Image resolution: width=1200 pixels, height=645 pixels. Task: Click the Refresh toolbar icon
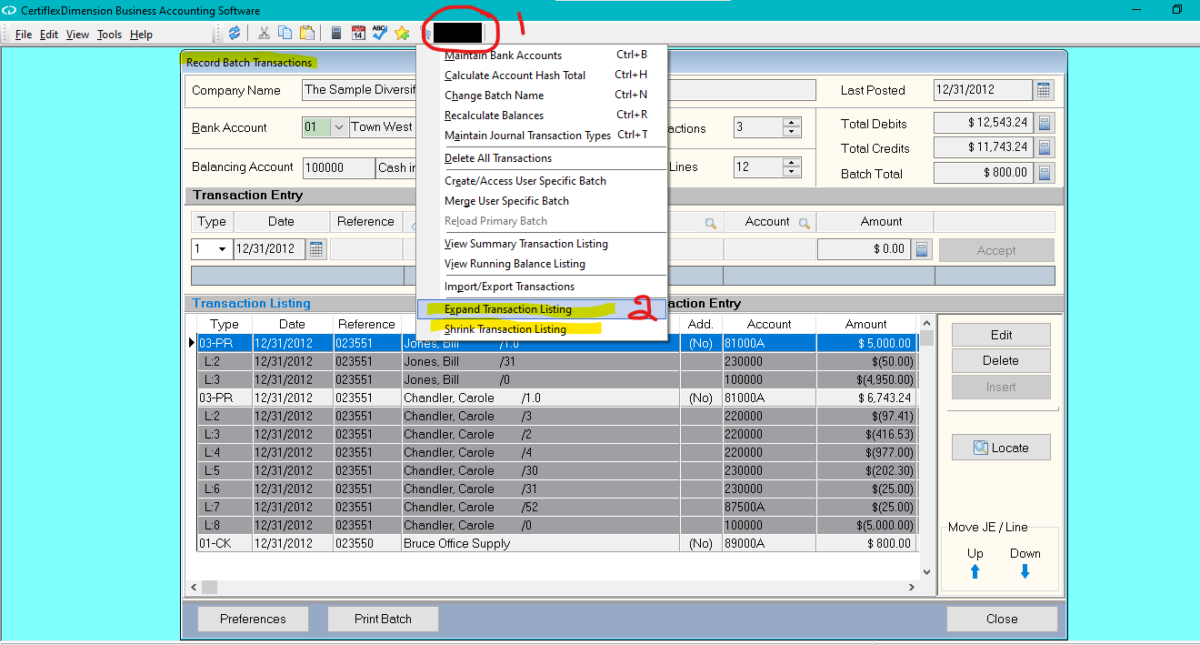pyautogui.click(x=235, y=32)
